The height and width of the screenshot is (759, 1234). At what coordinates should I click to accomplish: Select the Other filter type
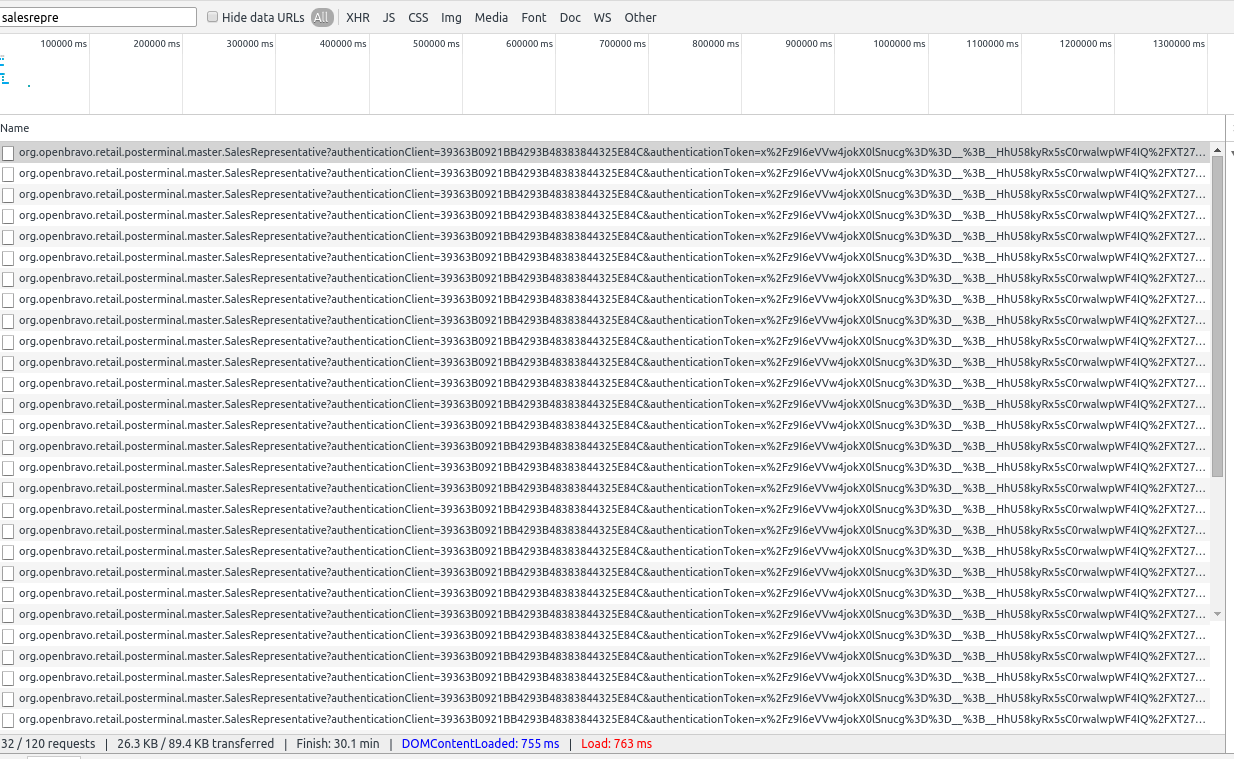(640, 18)
